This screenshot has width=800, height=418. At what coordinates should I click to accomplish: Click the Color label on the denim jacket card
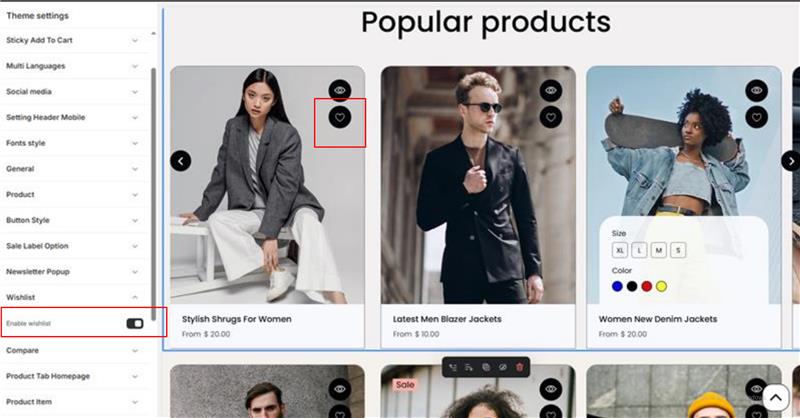pyautogui.click(x=621, y=271)
